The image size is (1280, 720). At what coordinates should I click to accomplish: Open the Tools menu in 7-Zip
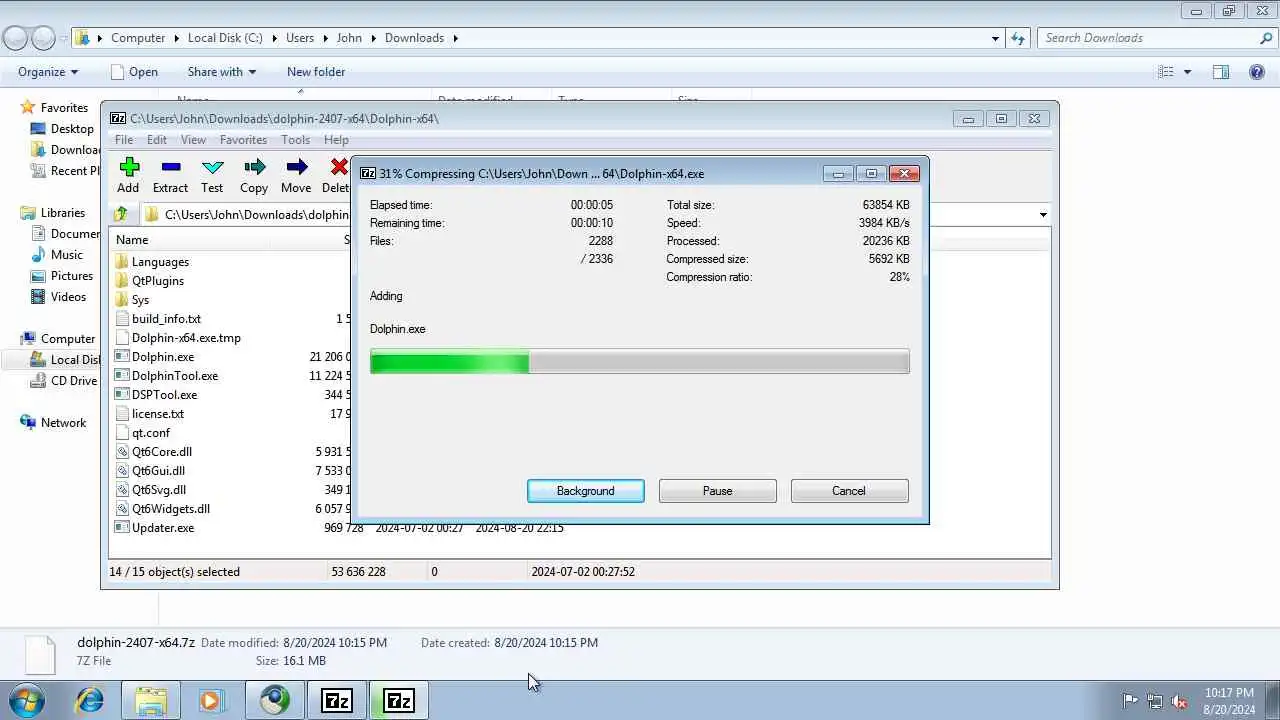coord(295,140)
